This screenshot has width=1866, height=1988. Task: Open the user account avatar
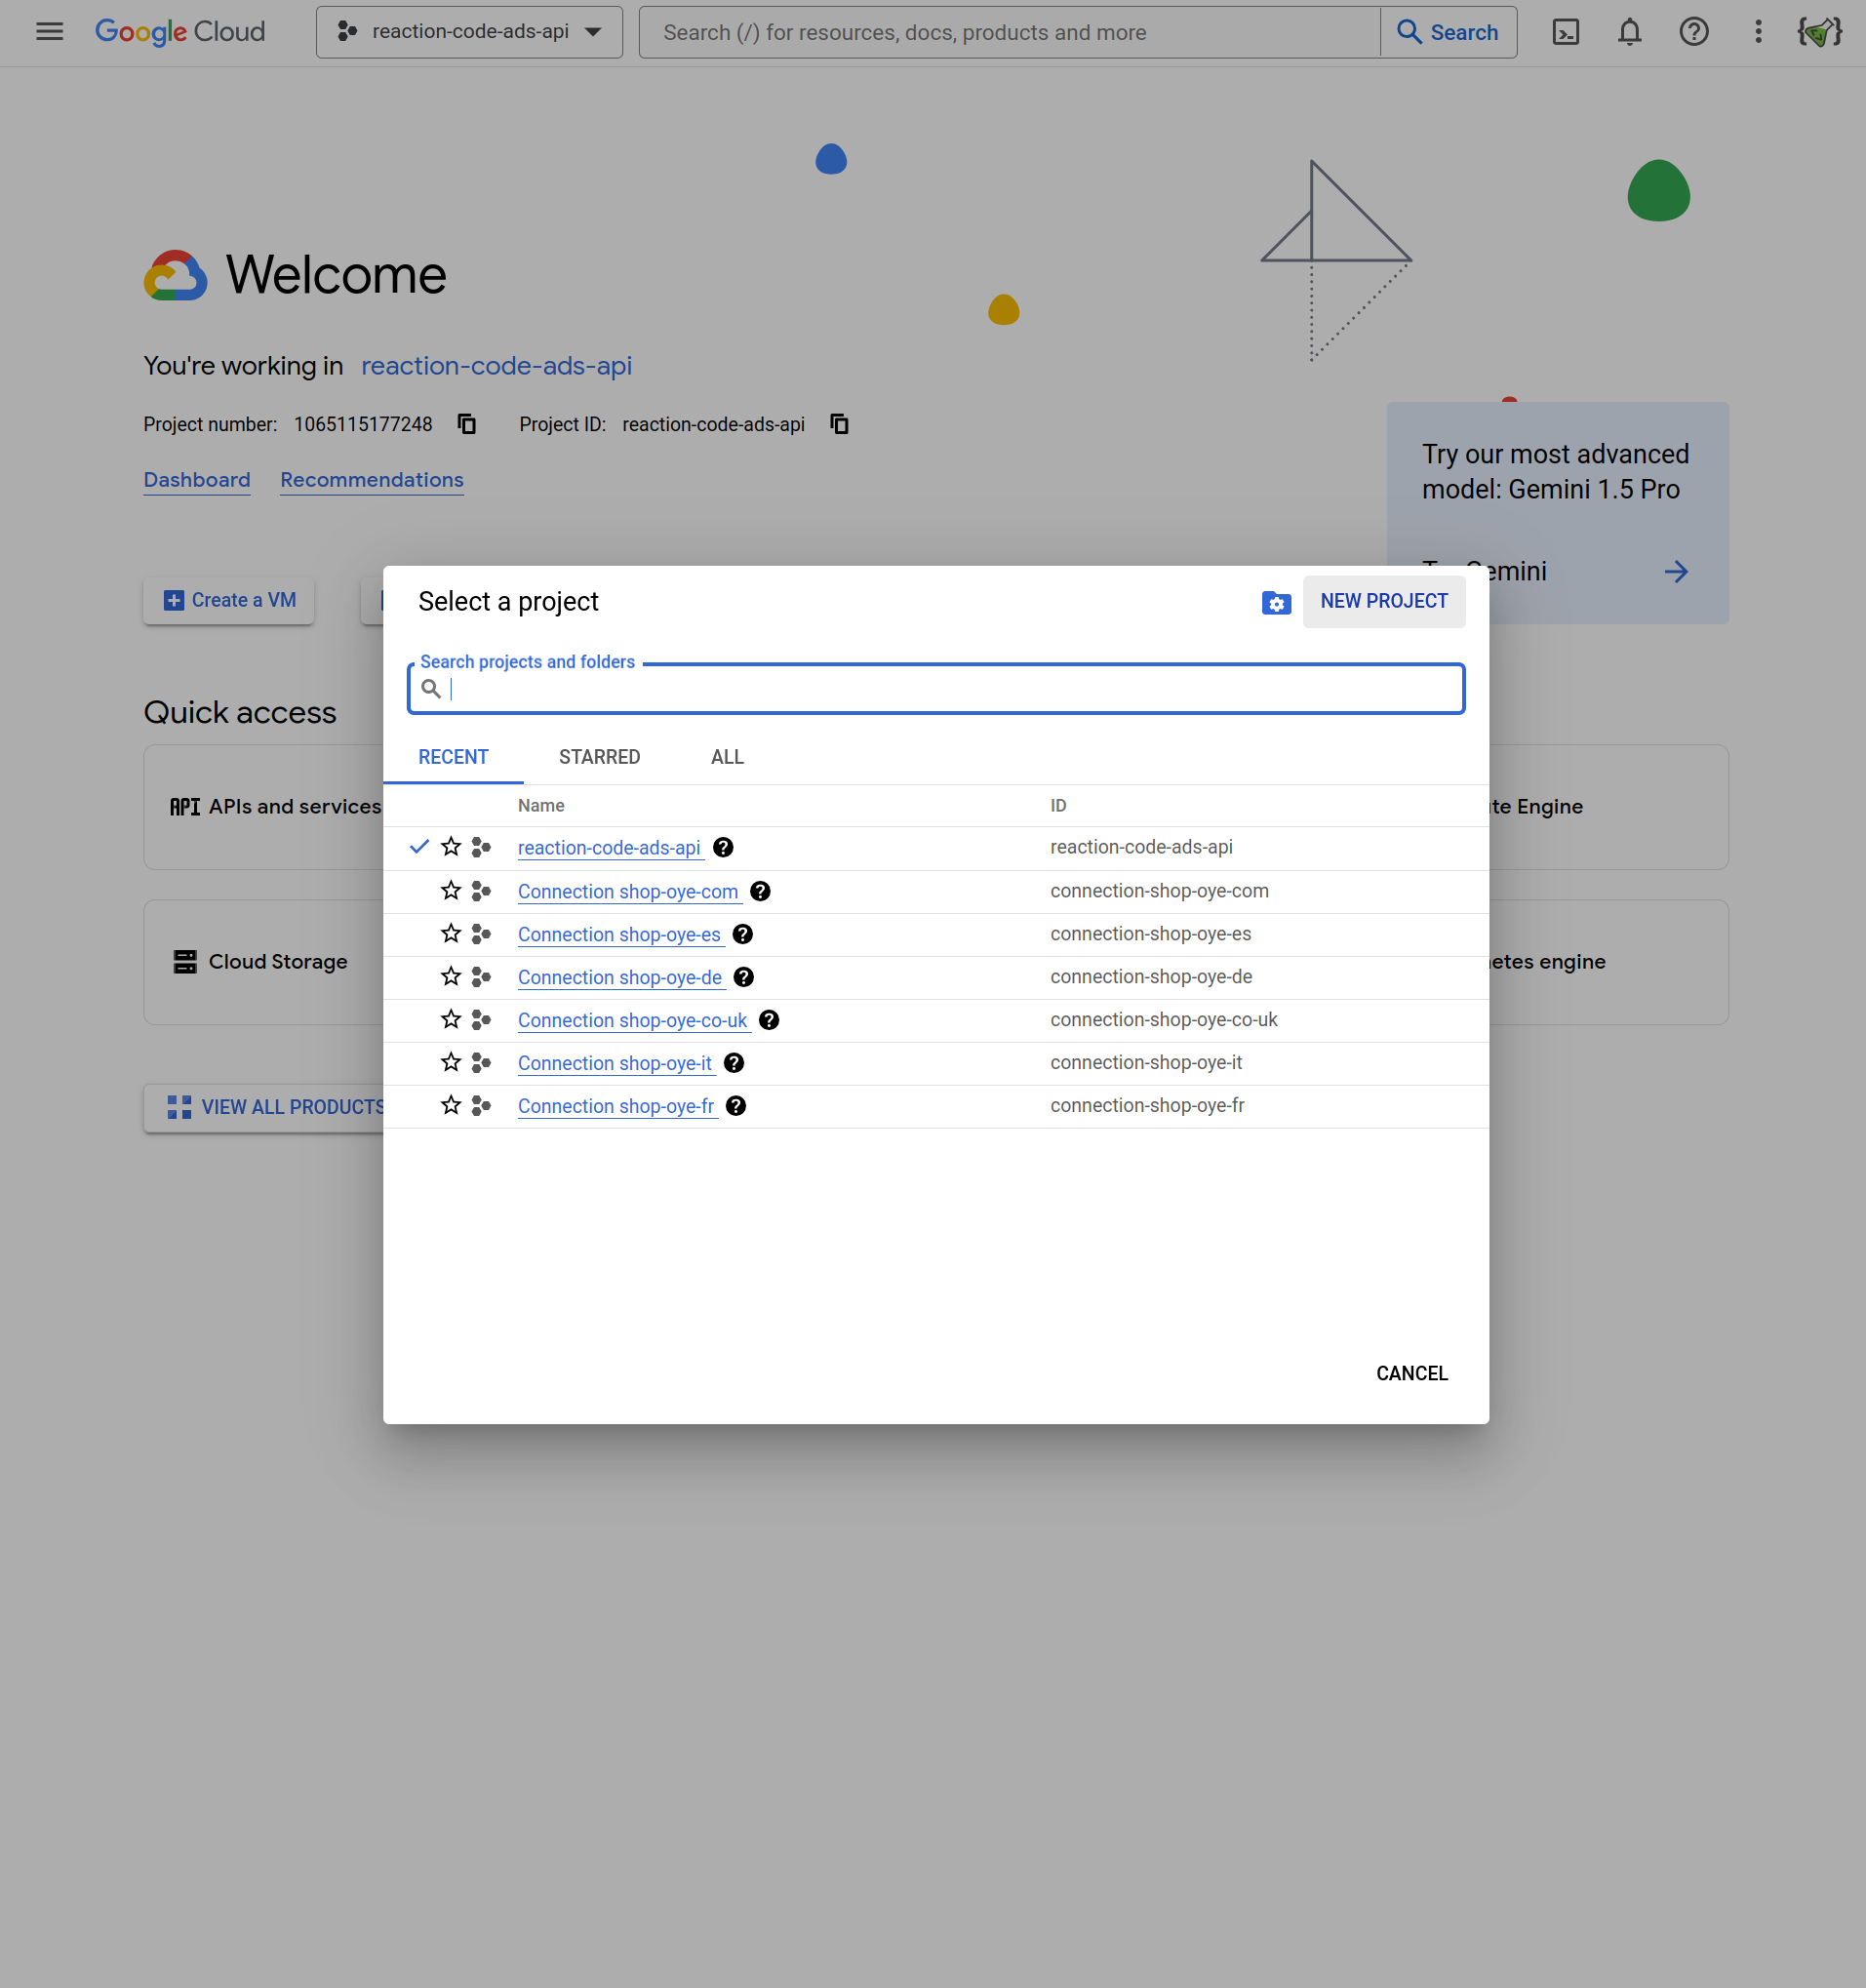(1819, 32)
